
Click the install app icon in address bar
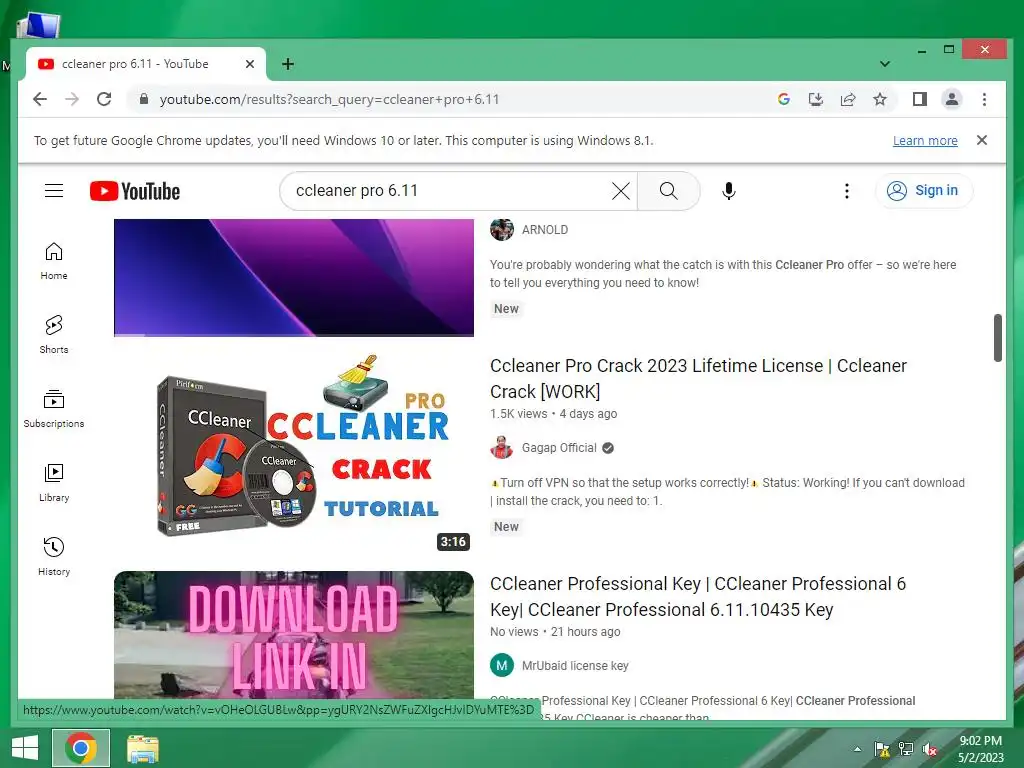(x=816, y=99)
